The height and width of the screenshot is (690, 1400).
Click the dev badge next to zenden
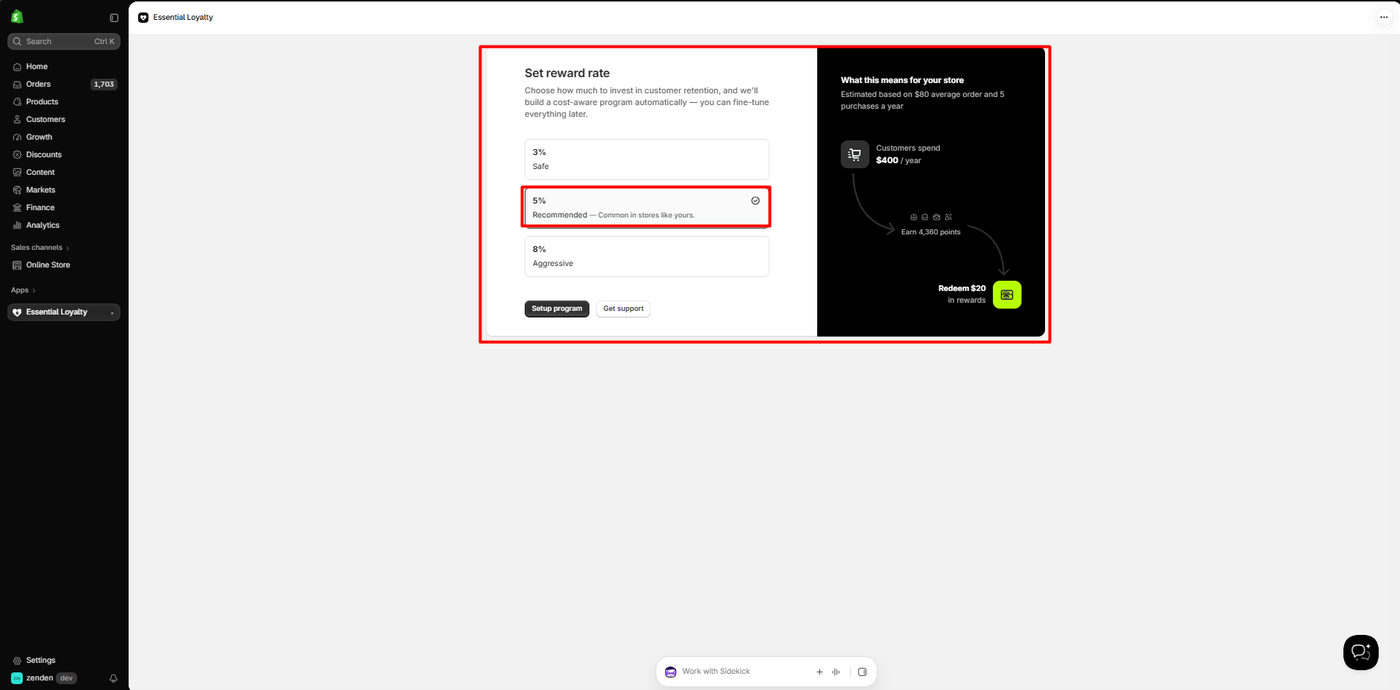tap(67, 678)
